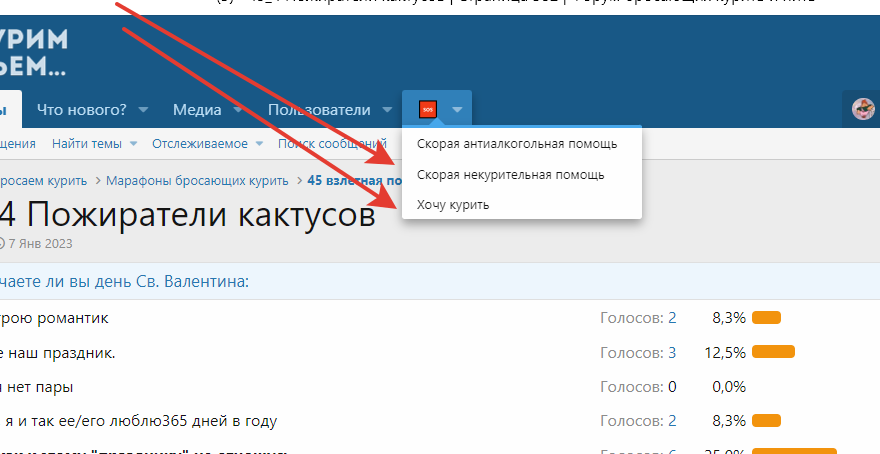880x454 pixels.
Task: Click the '0,0%' percentage value
Action: (729, 387)
